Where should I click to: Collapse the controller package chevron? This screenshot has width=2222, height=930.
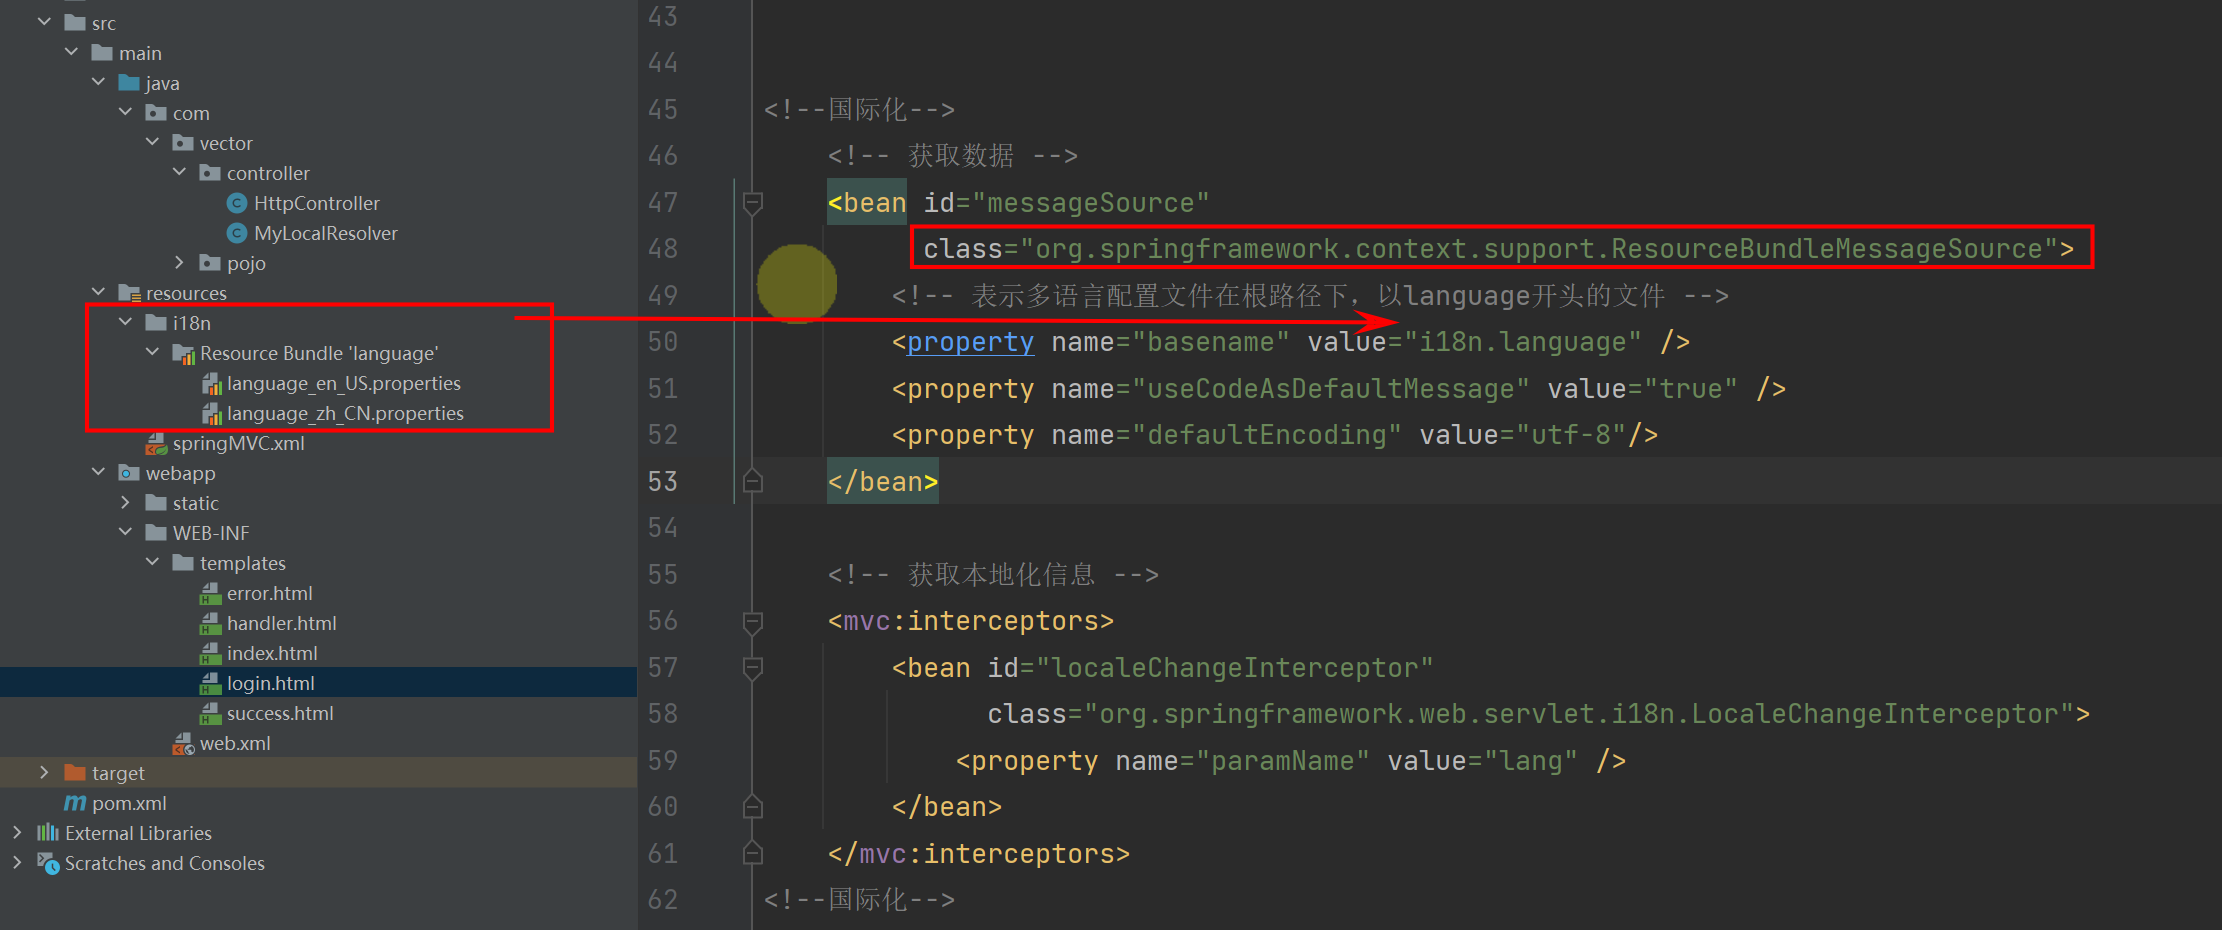click(179, 172)
